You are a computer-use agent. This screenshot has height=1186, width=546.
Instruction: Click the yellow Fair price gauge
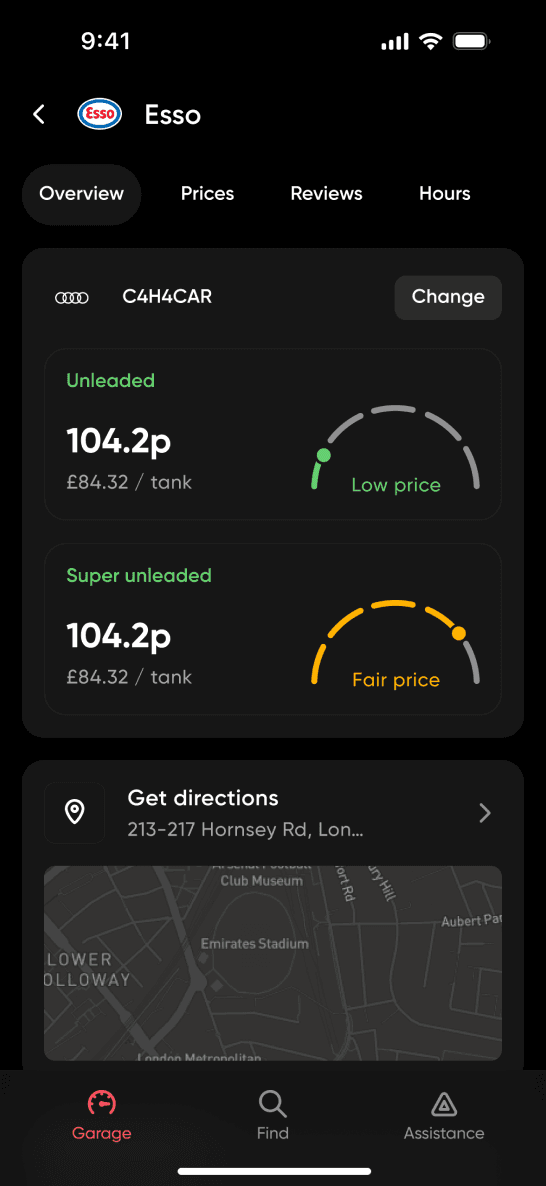coord(396,644)
